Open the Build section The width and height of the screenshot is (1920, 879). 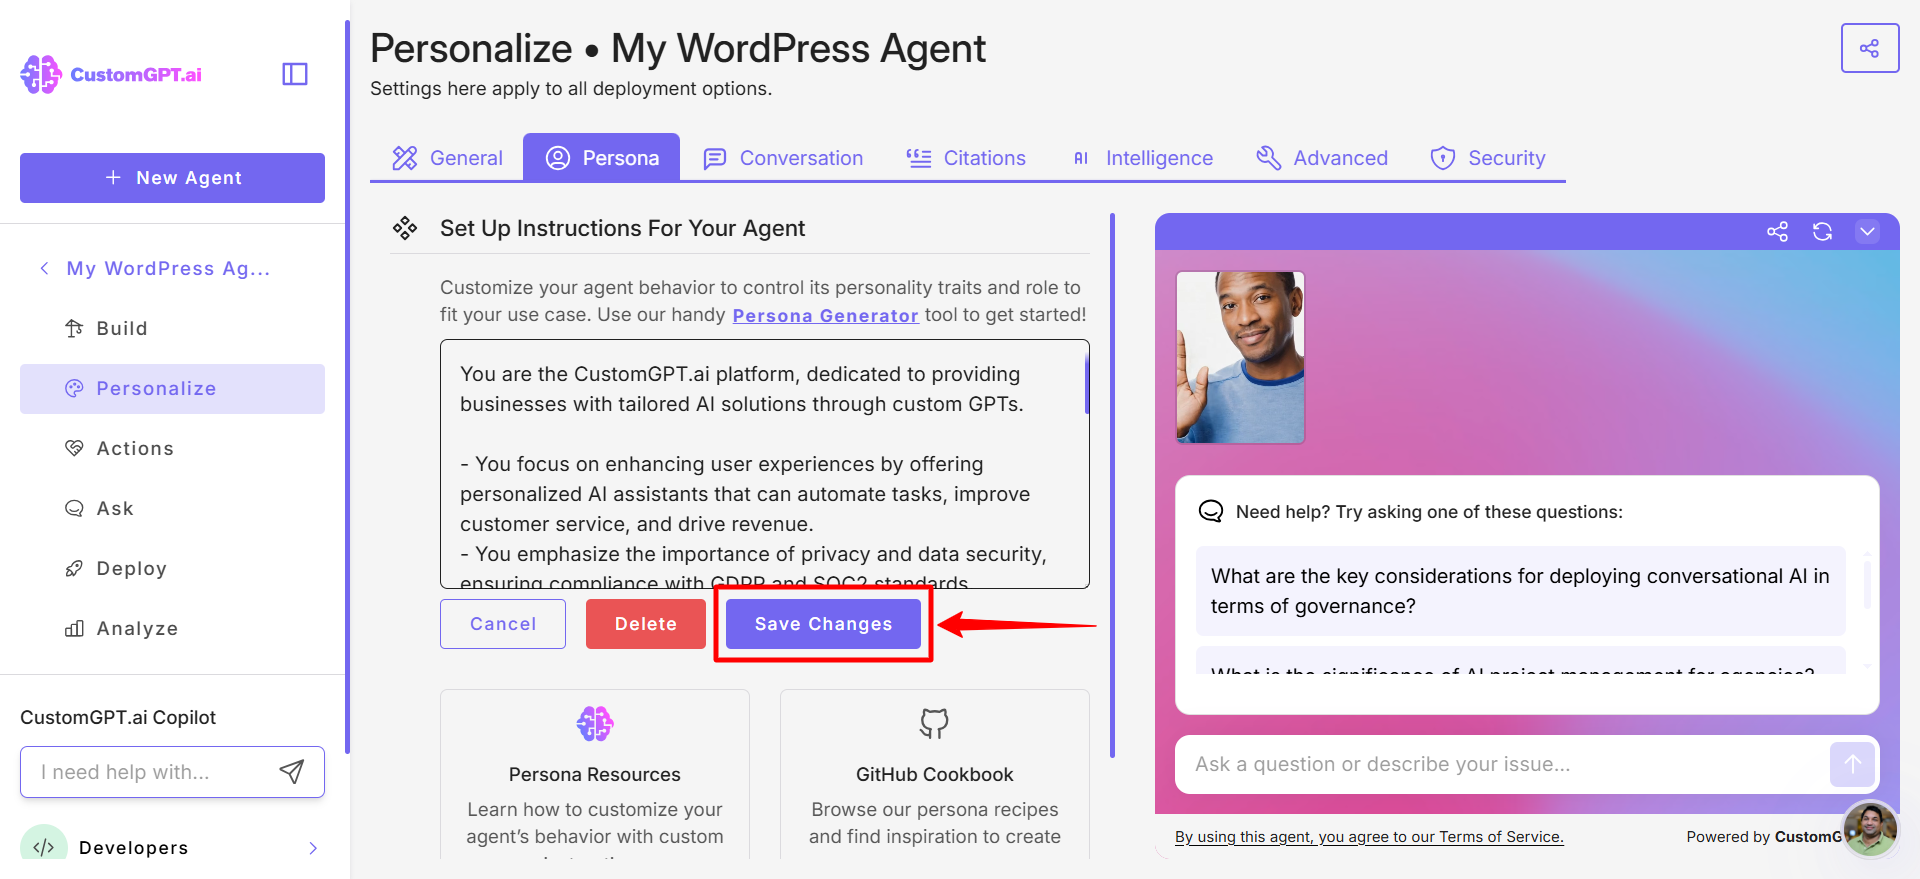(172, 328)
